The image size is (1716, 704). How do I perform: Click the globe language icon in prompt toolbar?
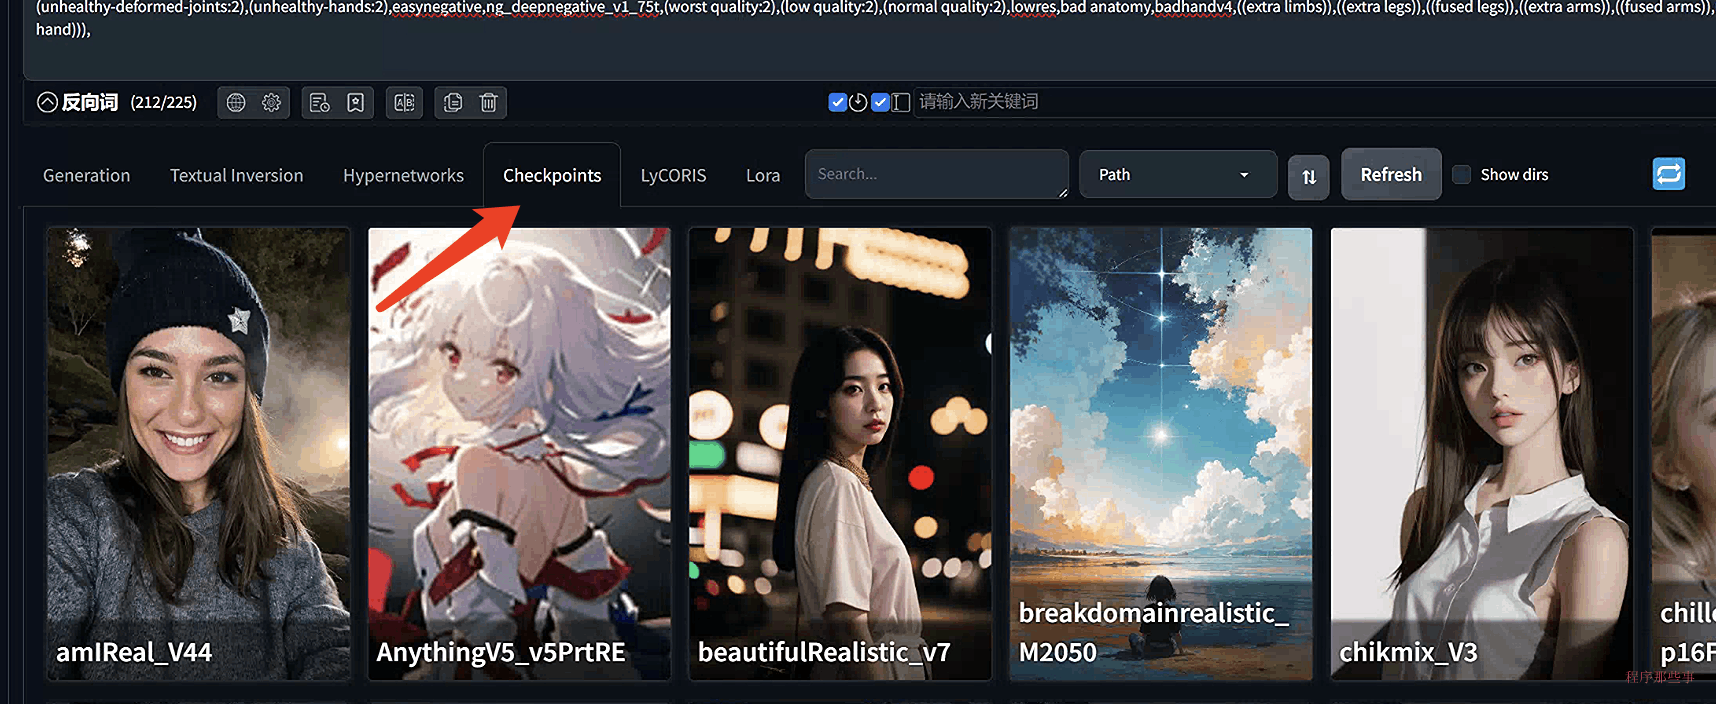coord(236,103)
